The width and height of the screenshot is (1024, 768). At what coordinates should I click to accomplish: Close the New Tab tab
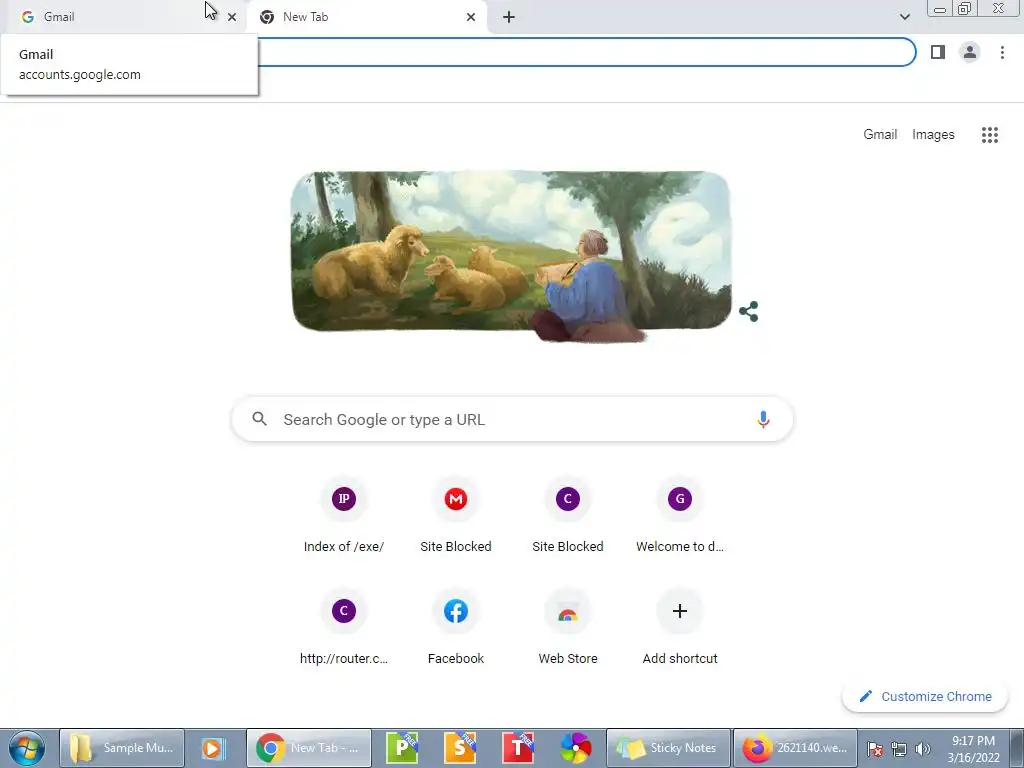(x=471, y=17)
